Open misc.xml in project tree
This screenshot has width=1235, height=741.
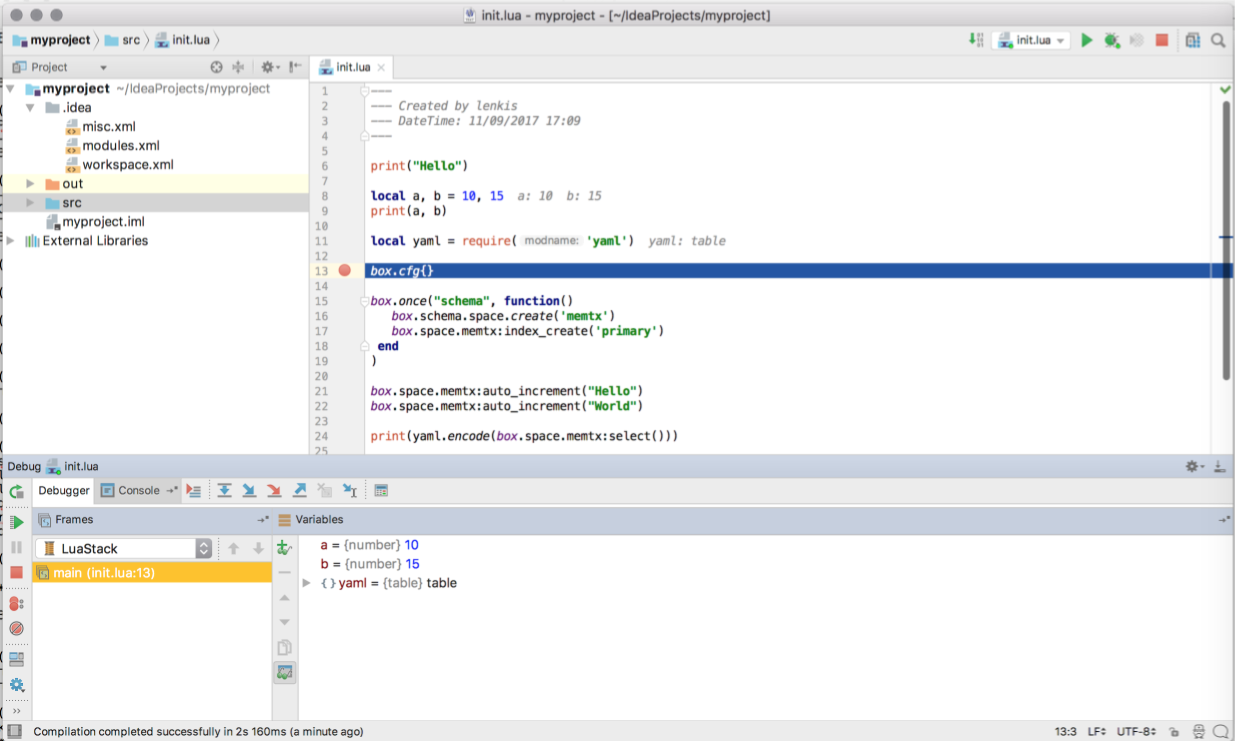(x=100, y=127)
